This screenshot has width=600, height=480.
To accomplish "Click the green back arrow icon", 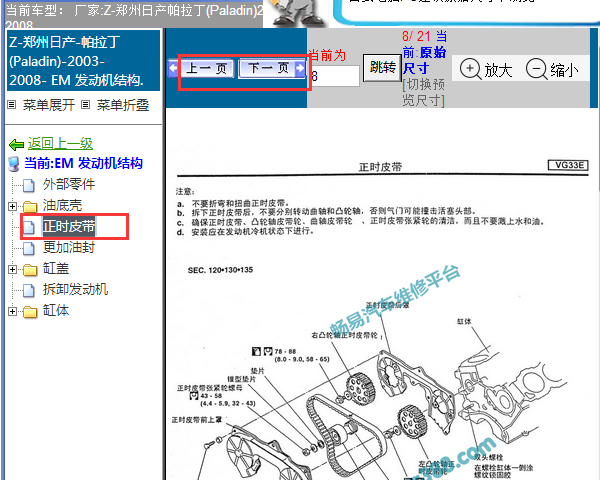I will pos(16,145).
